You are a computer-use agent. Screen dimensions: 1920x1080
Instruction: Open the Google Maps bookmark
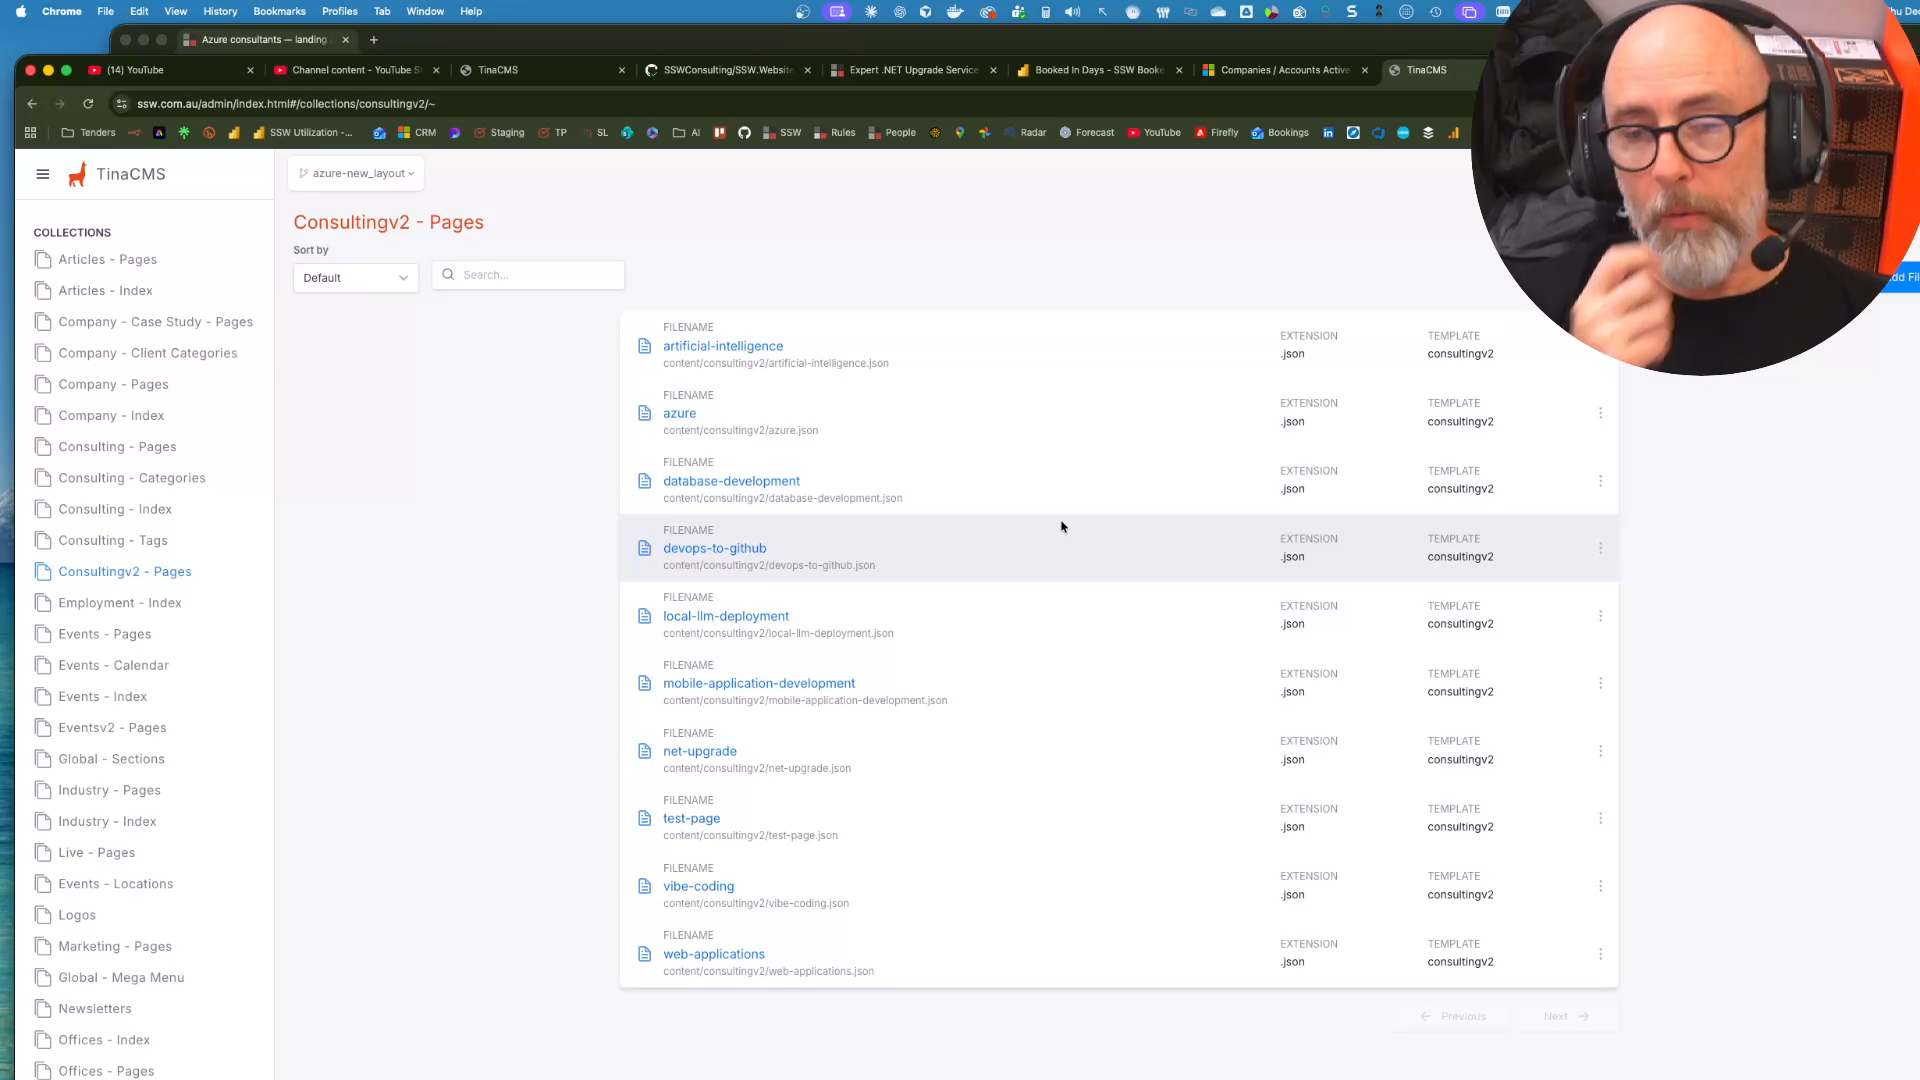click(960, 132)
